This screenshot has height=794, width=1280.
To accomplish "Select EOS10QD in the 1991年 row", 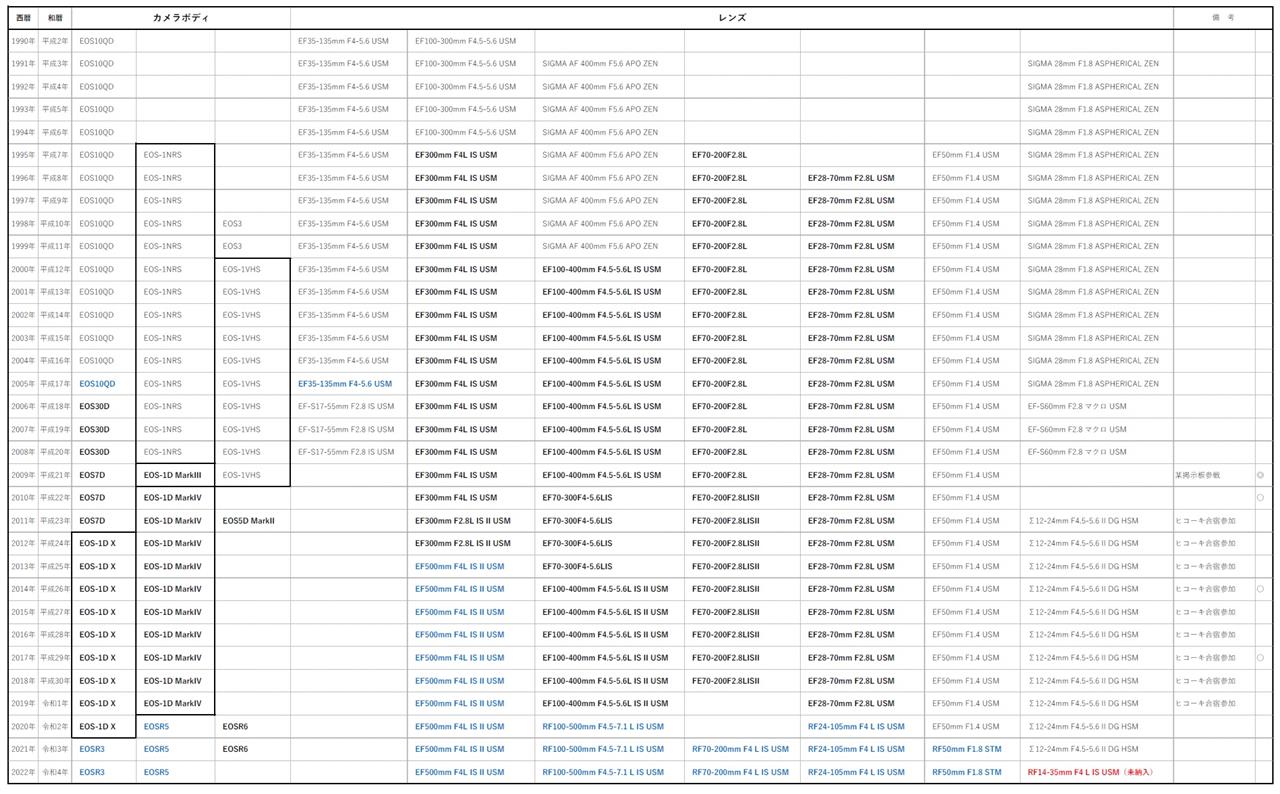I will 97,64.
